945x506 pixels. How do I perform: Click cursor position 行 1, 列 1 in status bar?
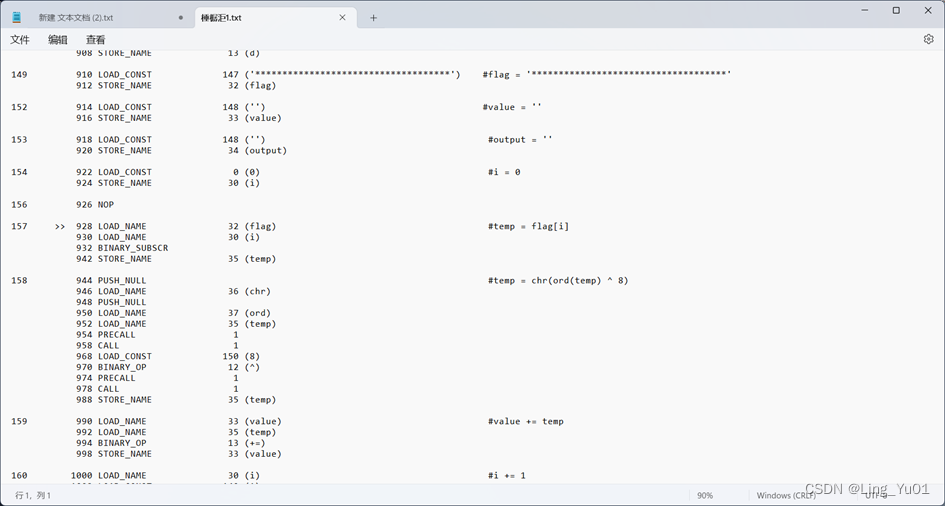33,495
